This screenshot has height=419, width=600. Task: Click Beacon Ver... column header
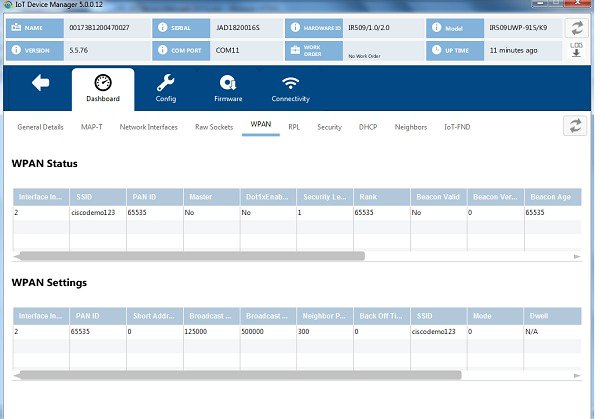coord(496,197)
